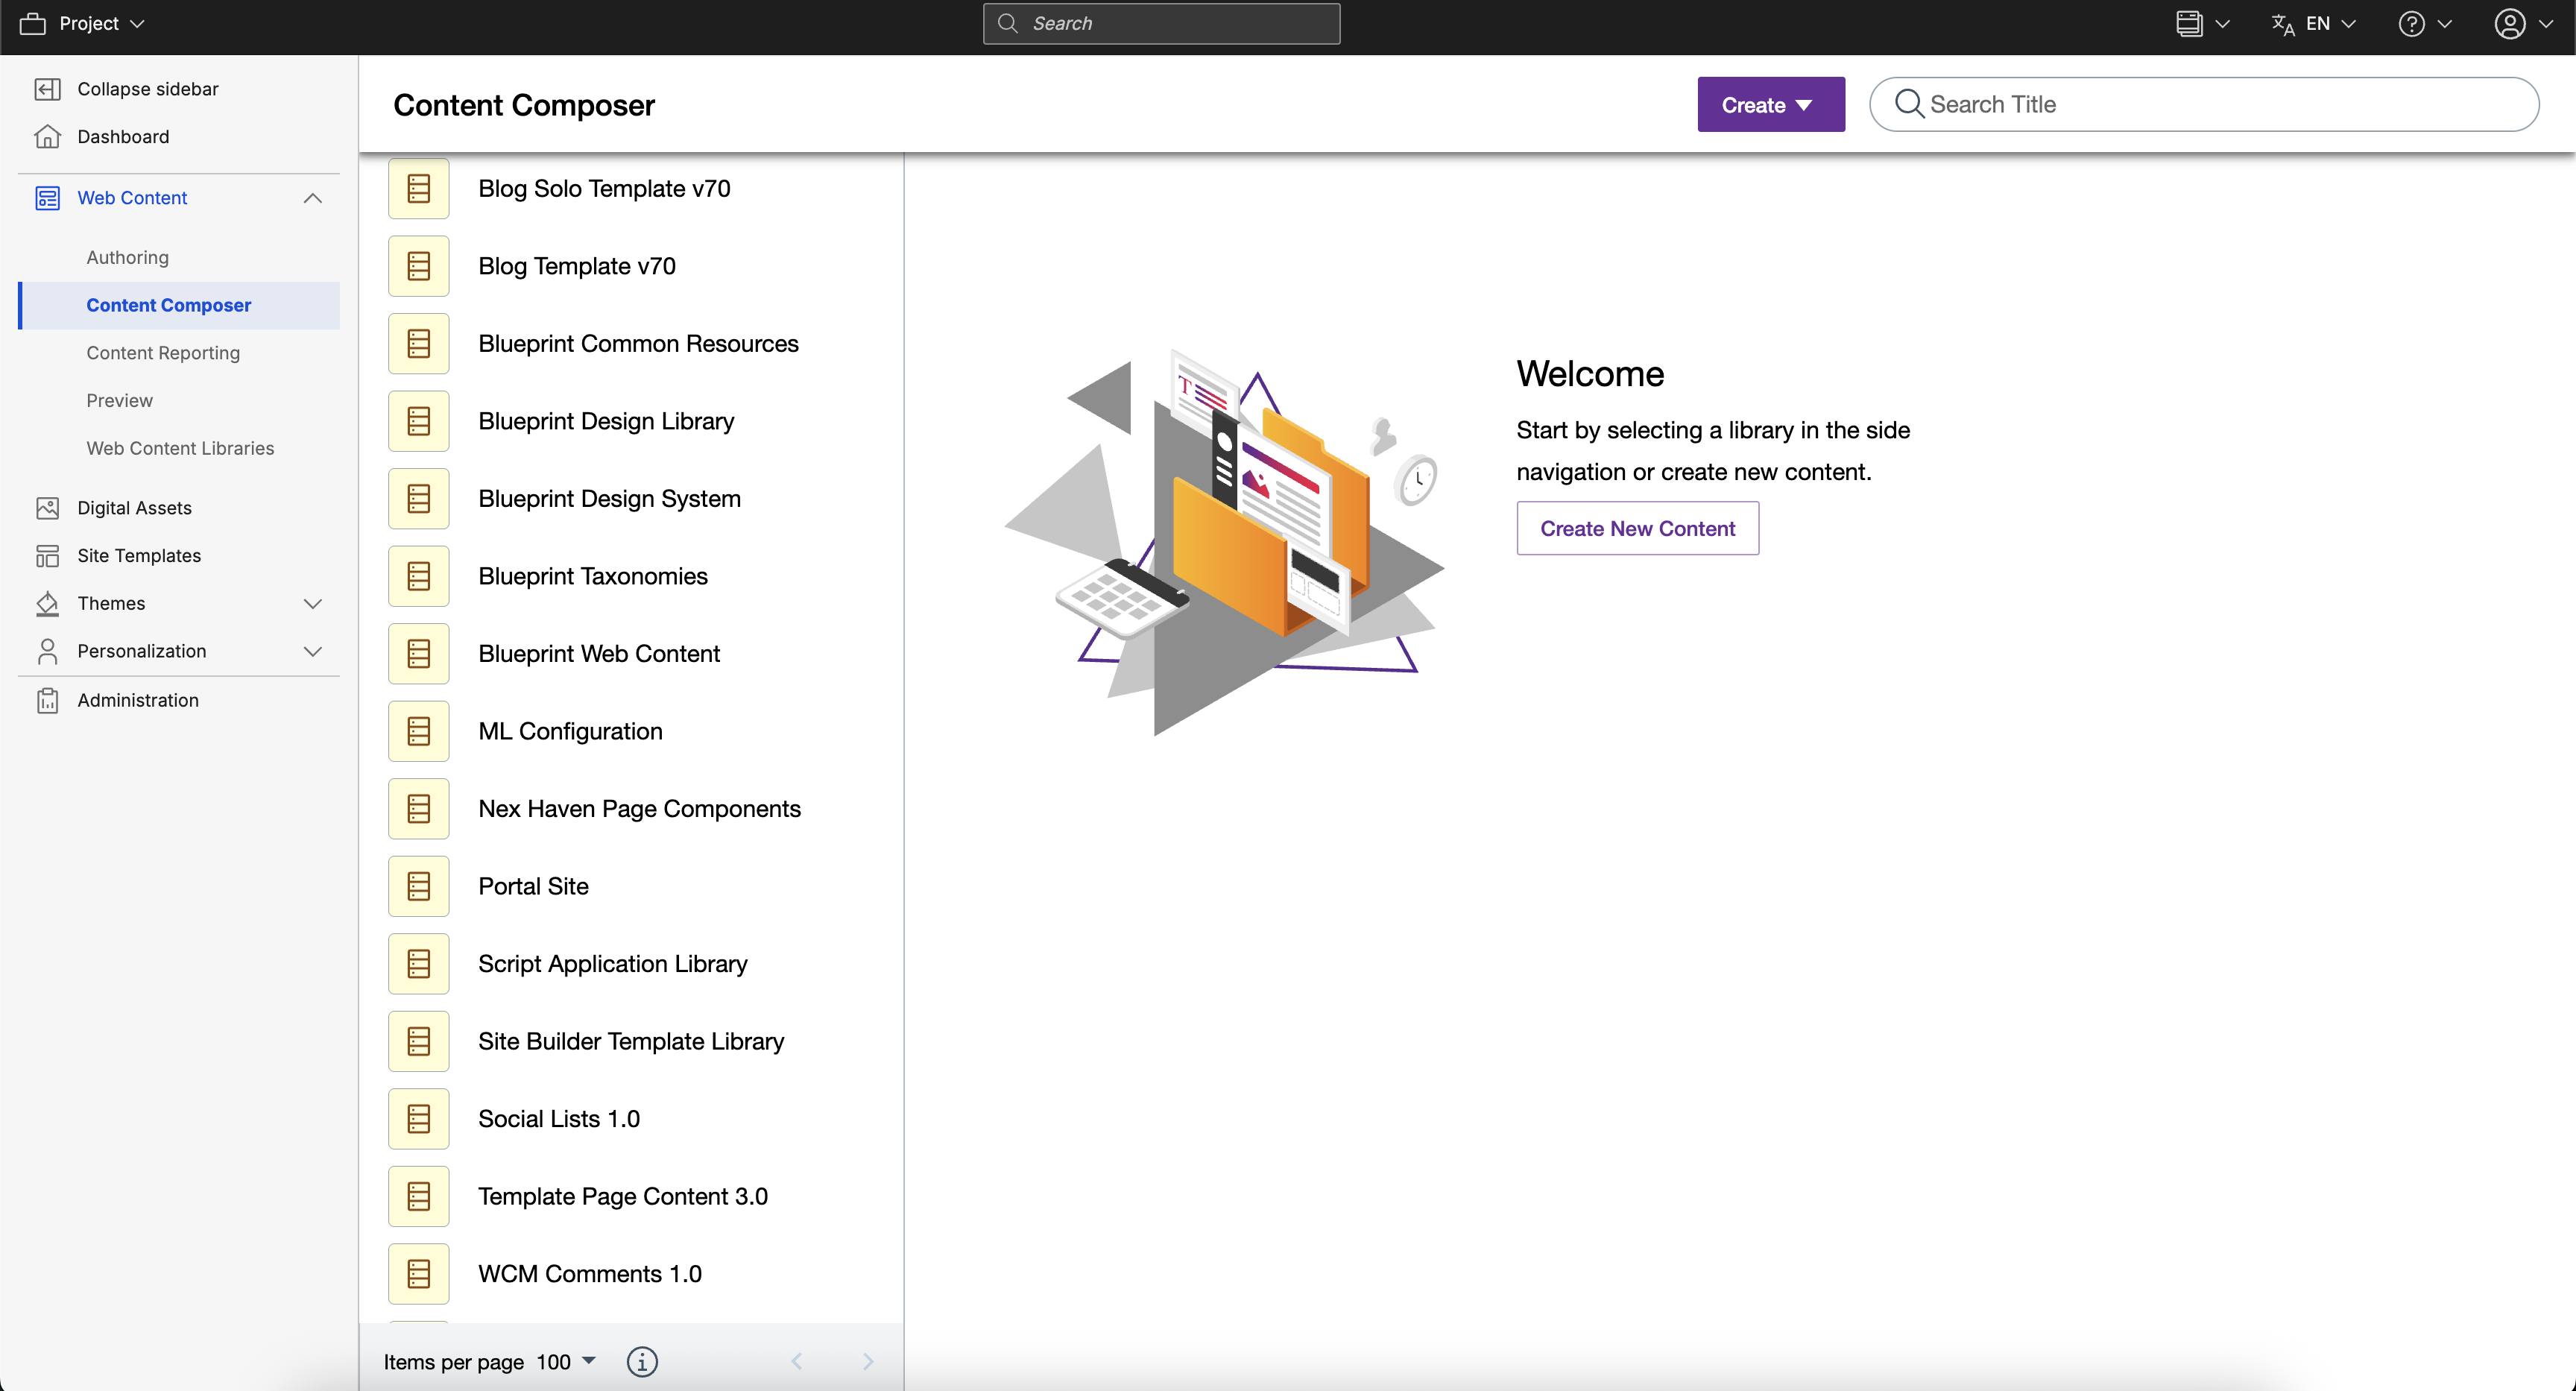Collapse the sidebar
The image size is (2576, 1391).
(x=48, y=88)
